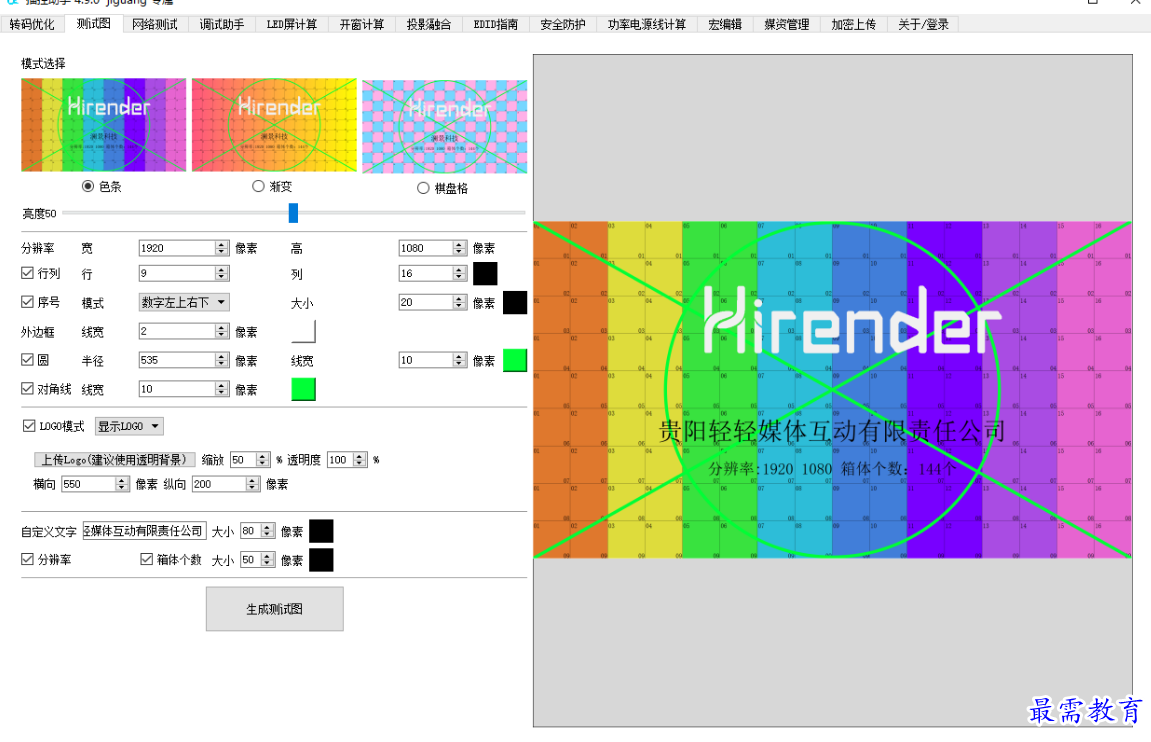Go to the 关于/登录 tab

tap(923, 24)
